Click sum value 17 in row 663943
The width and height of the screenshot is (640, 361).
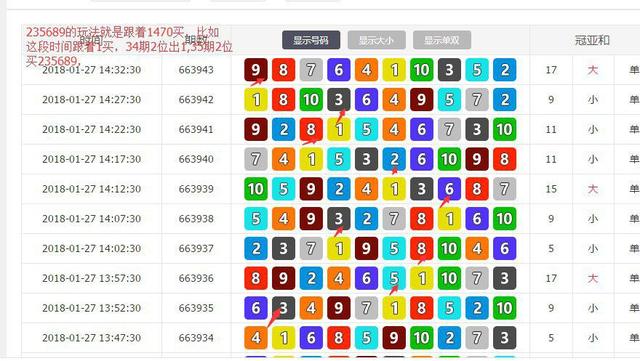[551, 70]
